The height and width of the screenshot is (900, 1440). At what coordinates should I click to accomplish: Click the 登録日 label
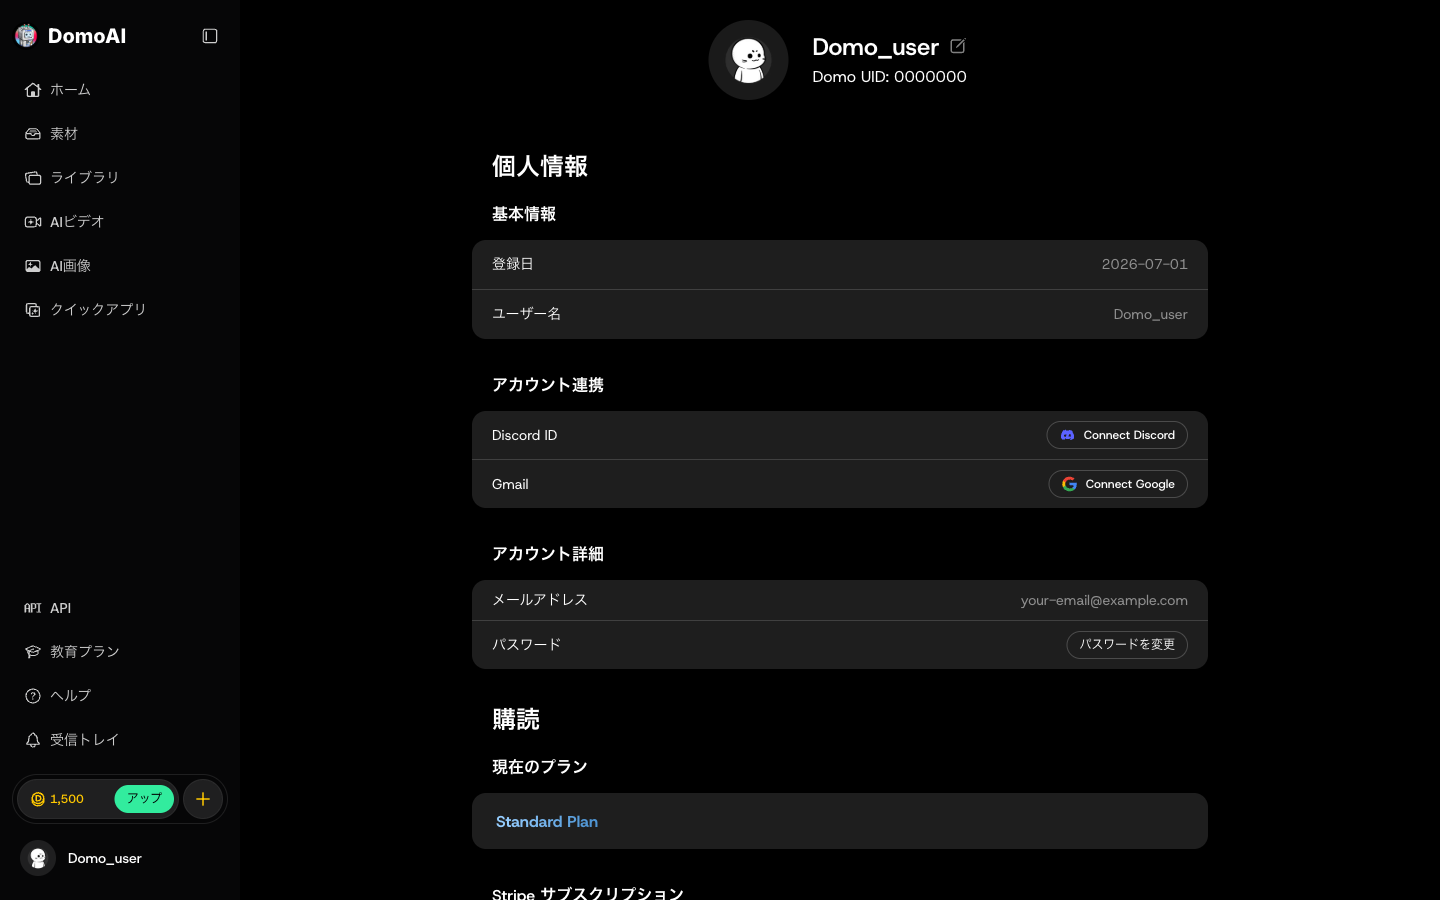(x=513, y=264)
